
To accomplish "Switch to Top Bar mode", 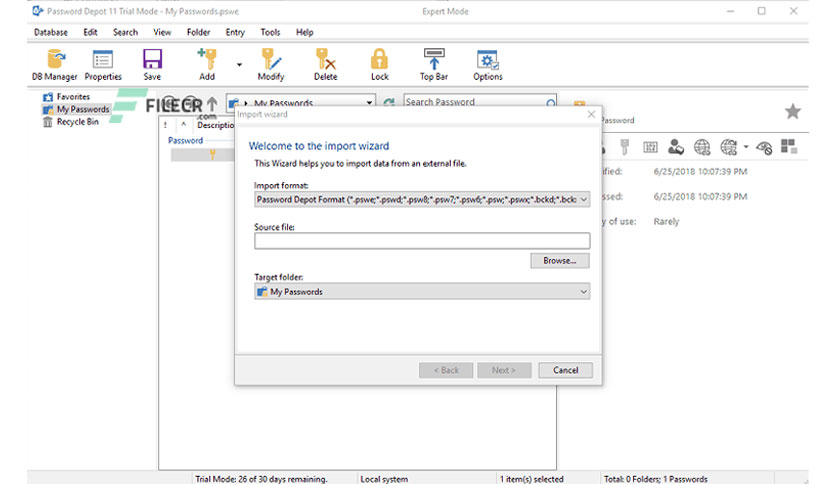I will click(x=433, y=64).
